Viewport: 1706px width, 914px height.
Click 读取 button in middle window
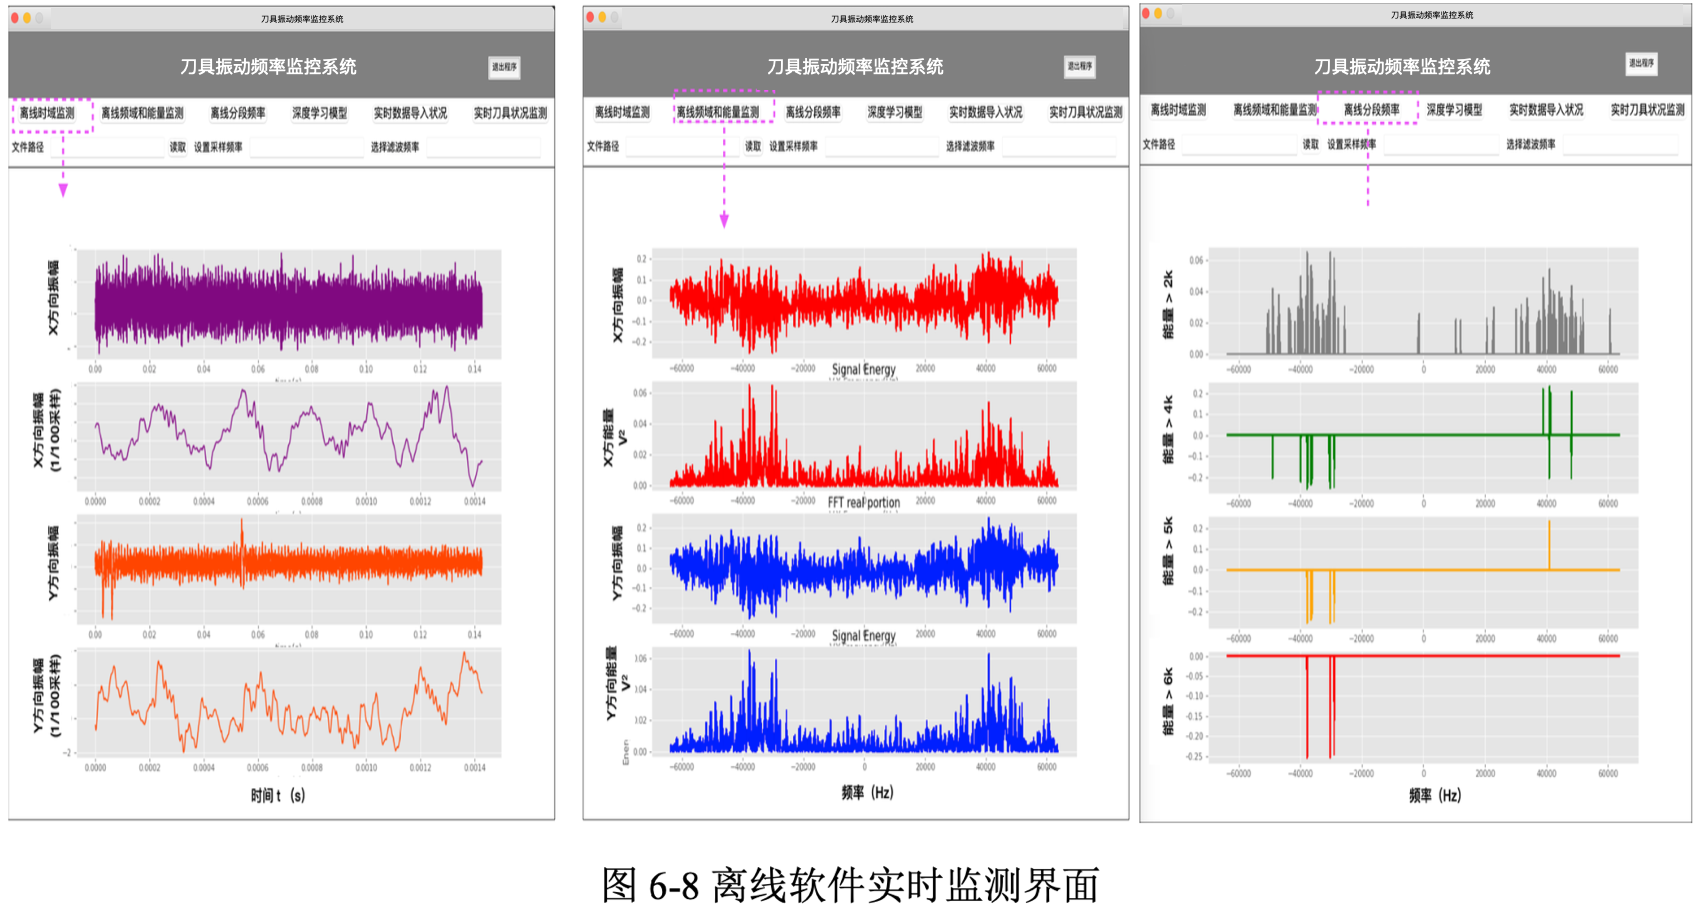tap(753, 146)
